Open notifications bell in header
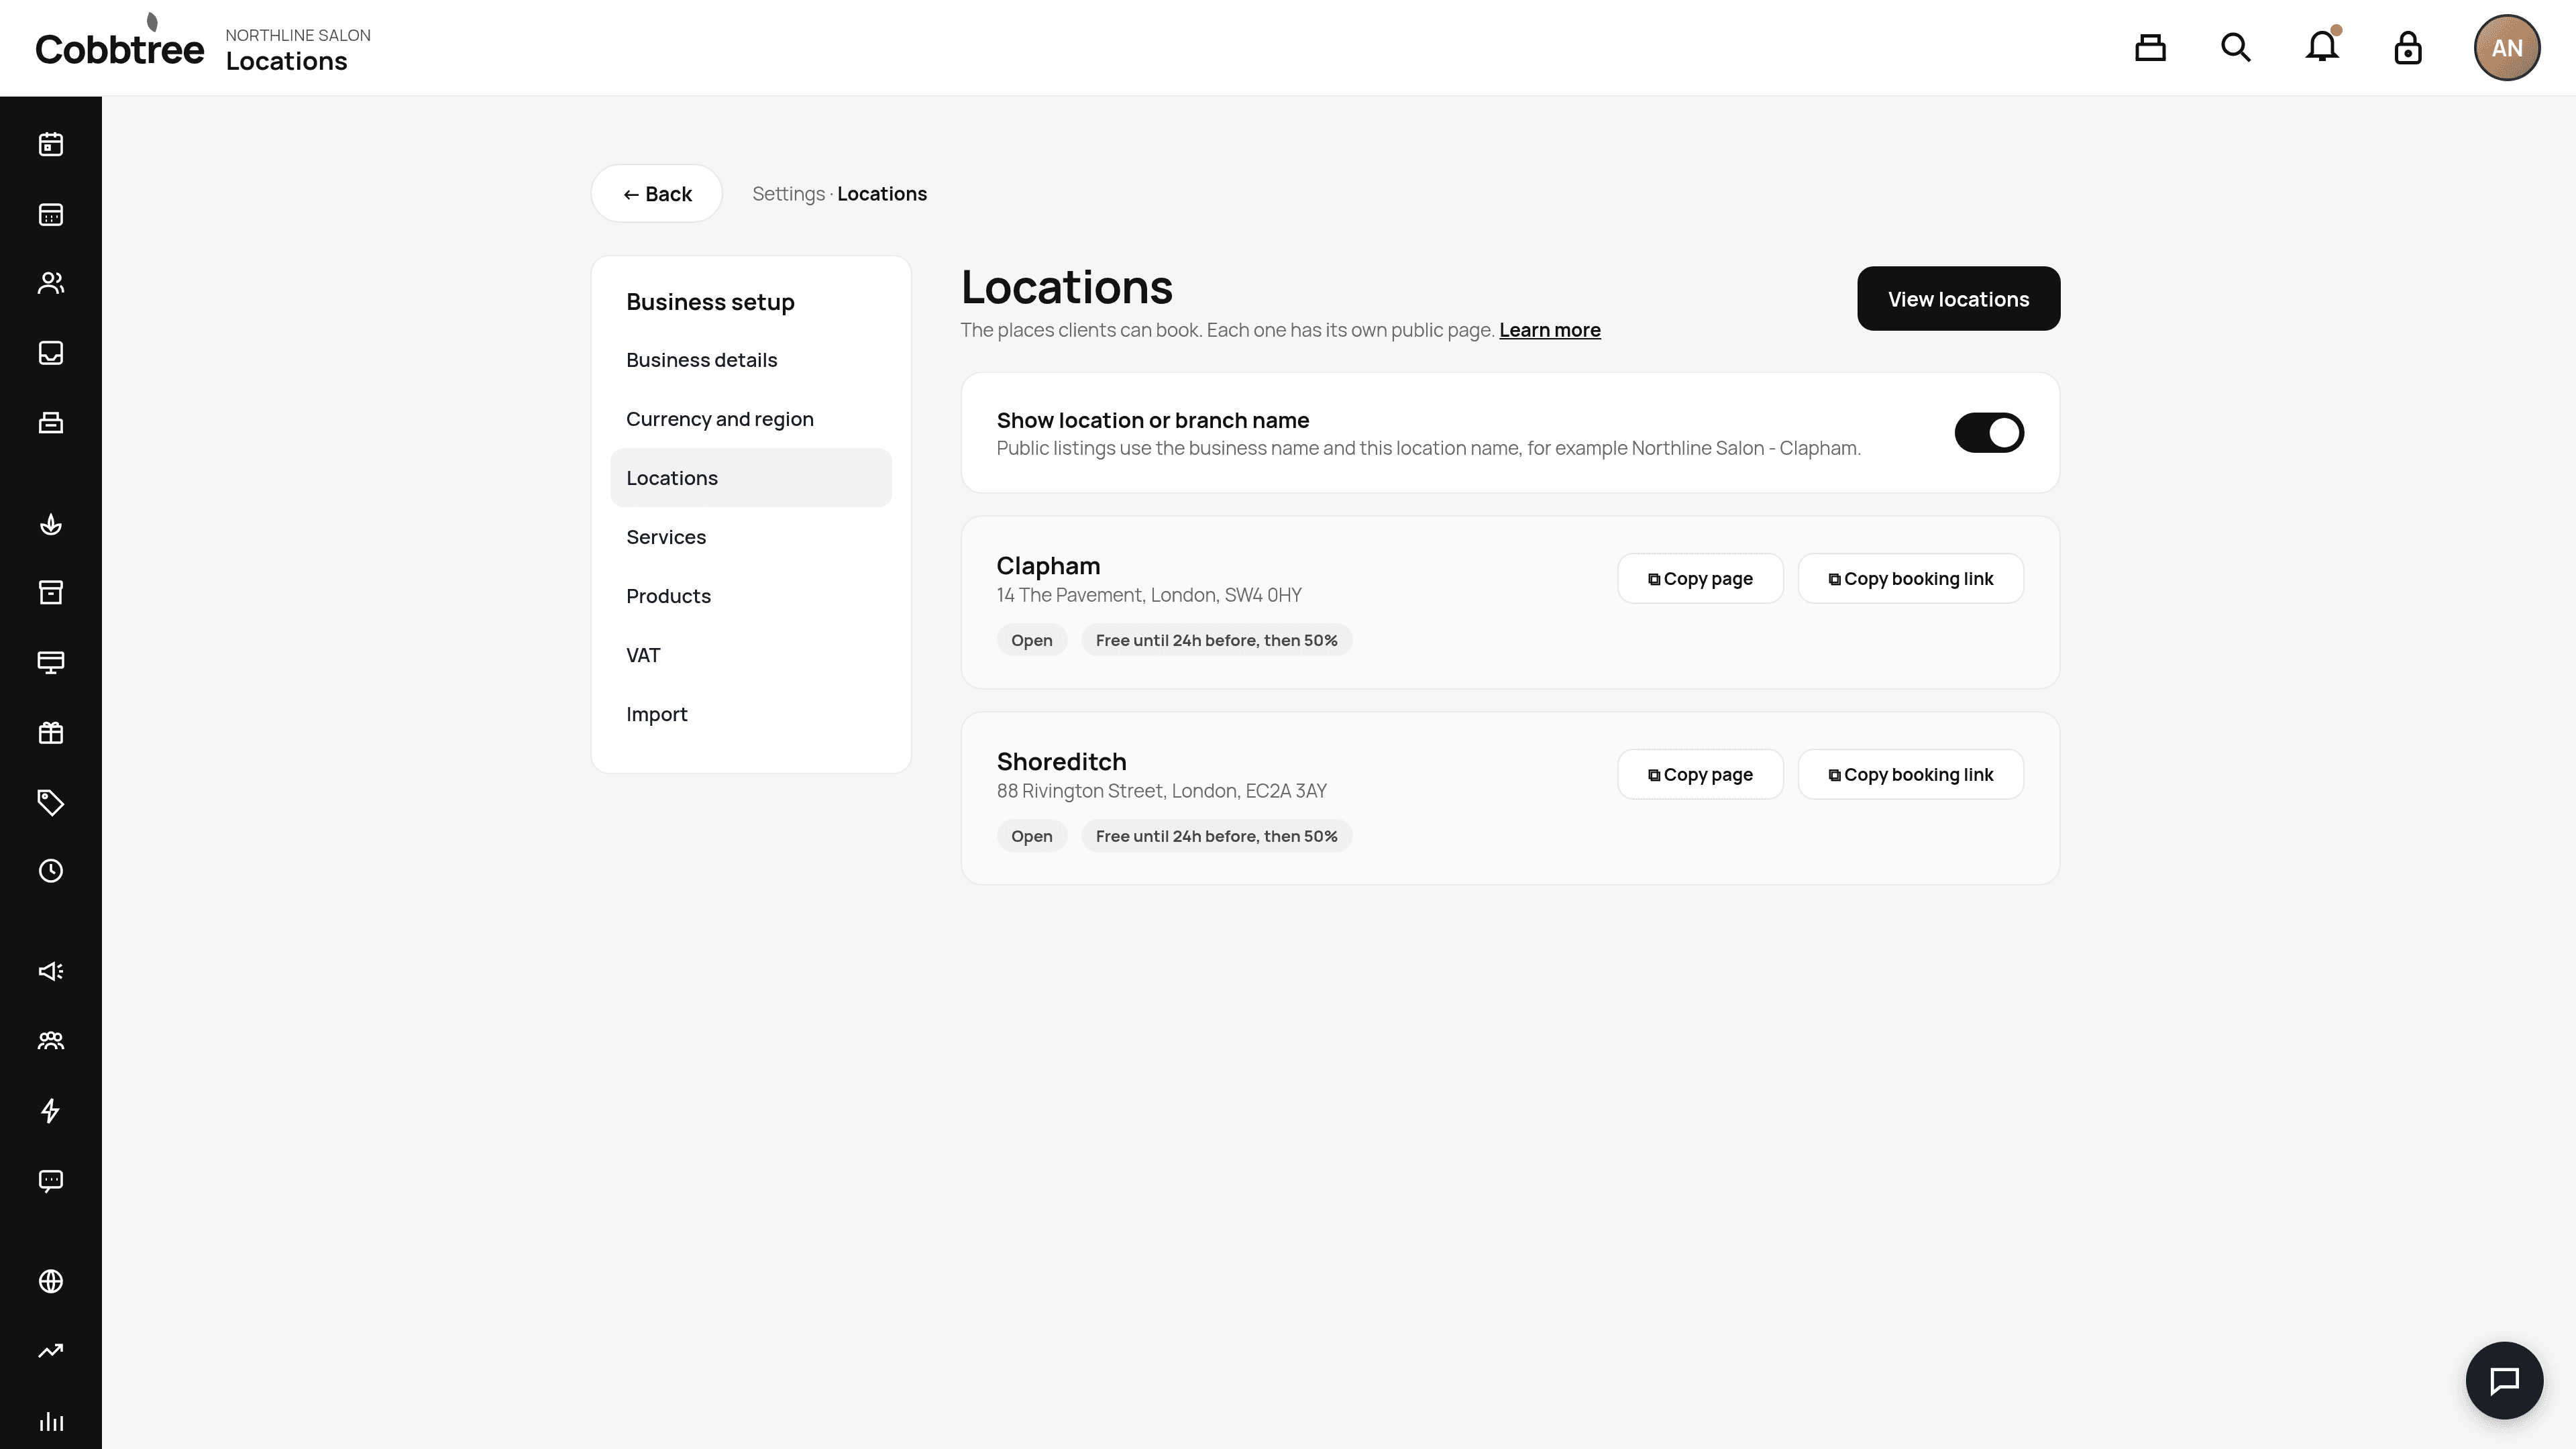2576x1449 pixels. (x=2322, y=46)
